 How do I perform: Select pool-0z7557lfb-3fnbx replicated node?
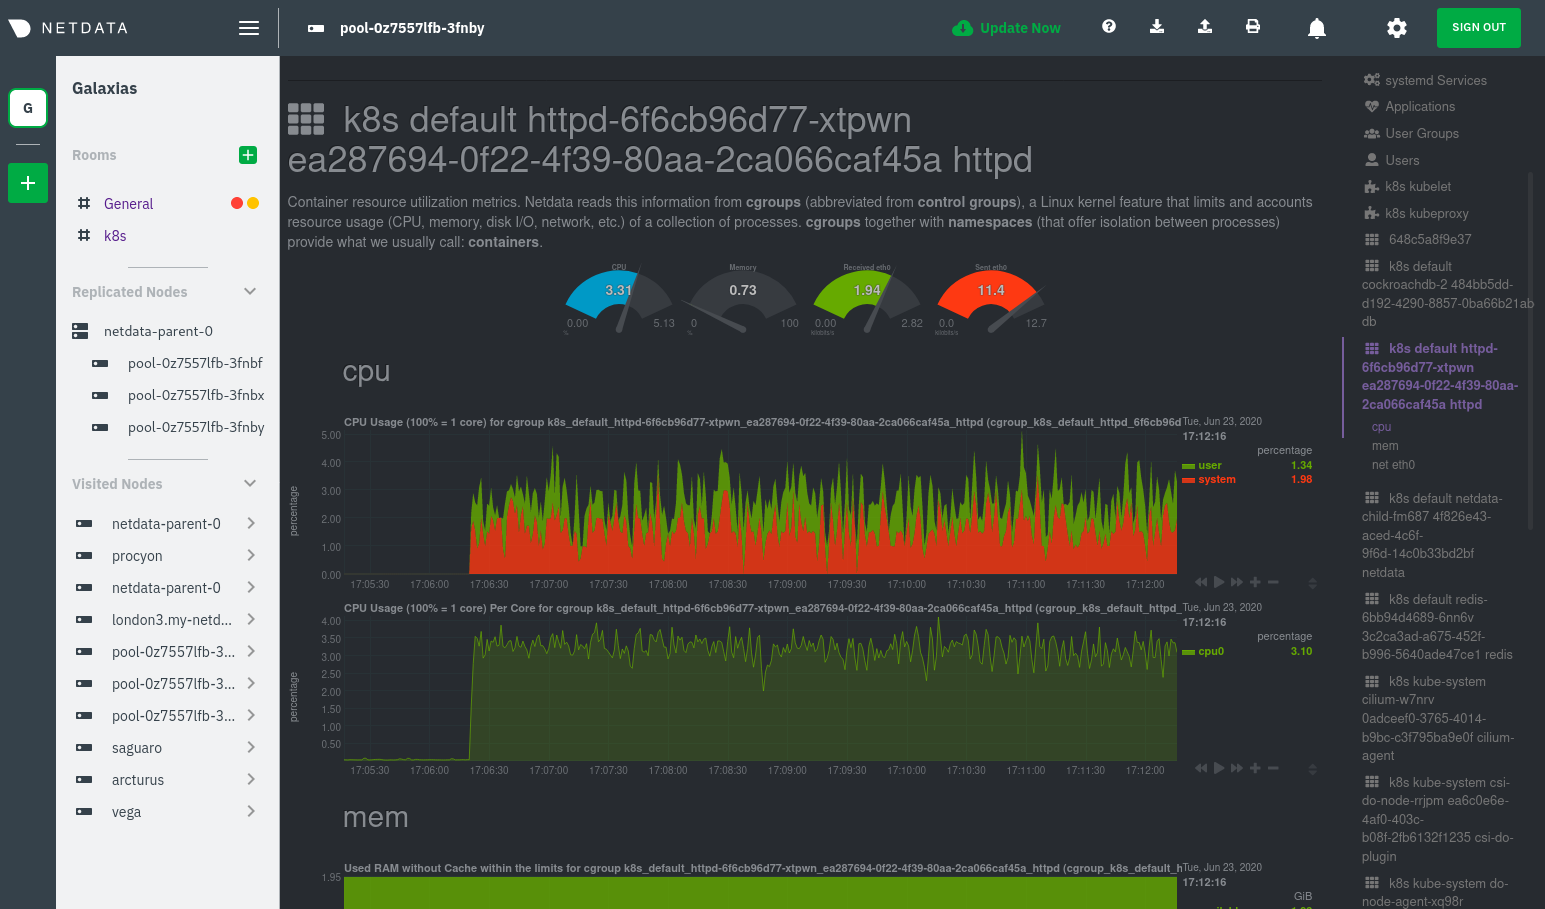pyautogui.click(x=196, y=395)
